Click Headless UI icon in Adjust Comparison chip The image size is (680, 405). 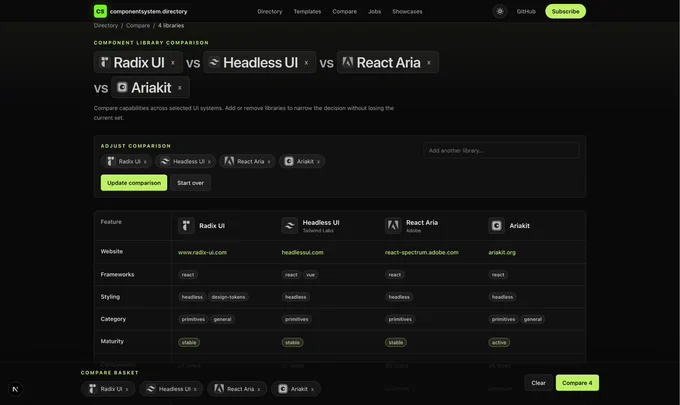[x=165, y=161]
